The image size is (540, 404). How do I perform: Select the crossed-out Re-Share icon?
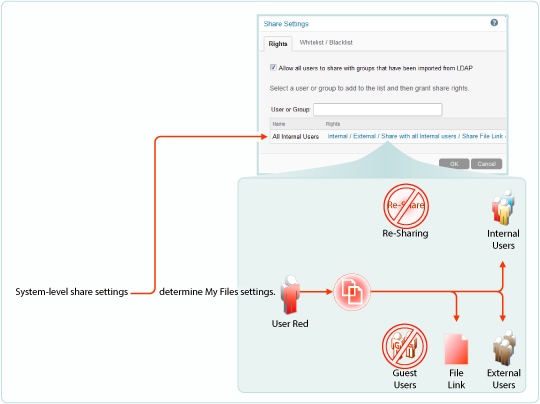tap(406, 206)
